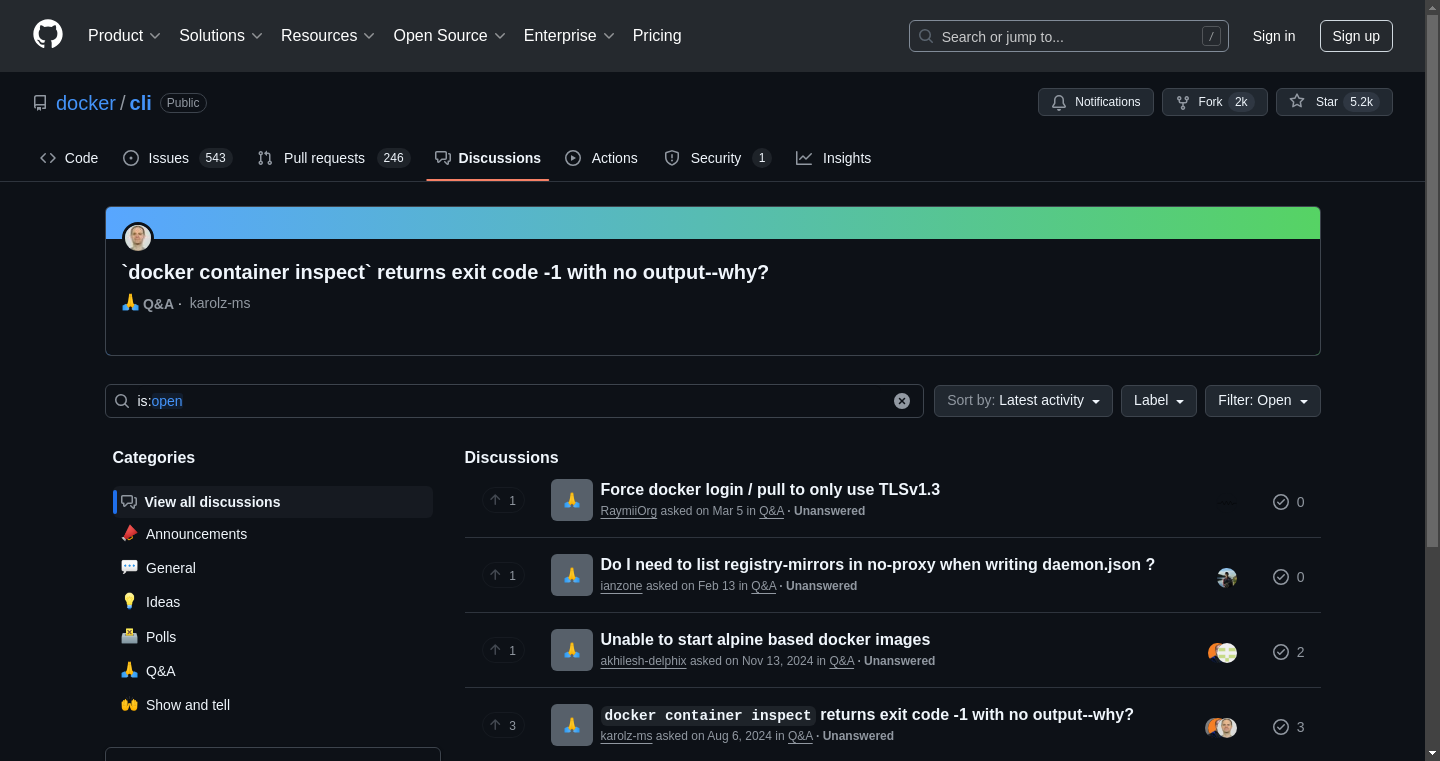The image size is (1440, 761).
Task: Expand the Product menu
Action: [x=124, y=36]
